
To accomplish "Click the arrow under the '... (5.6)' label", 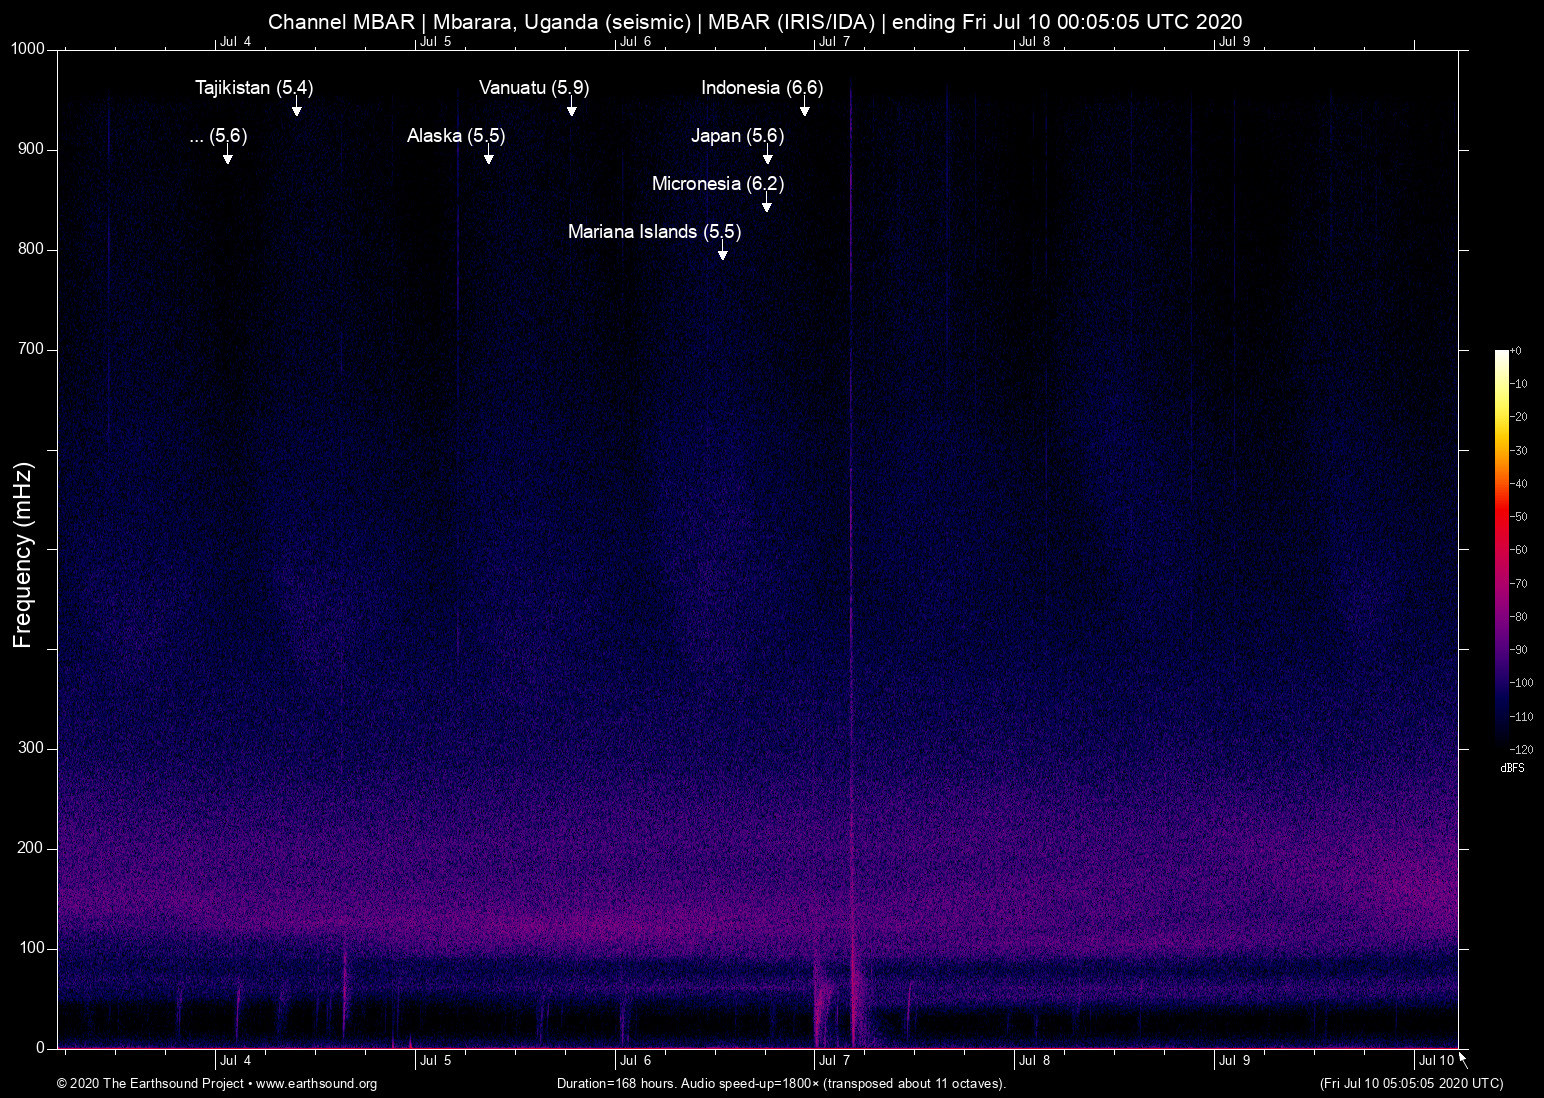I will pos(227,156).
